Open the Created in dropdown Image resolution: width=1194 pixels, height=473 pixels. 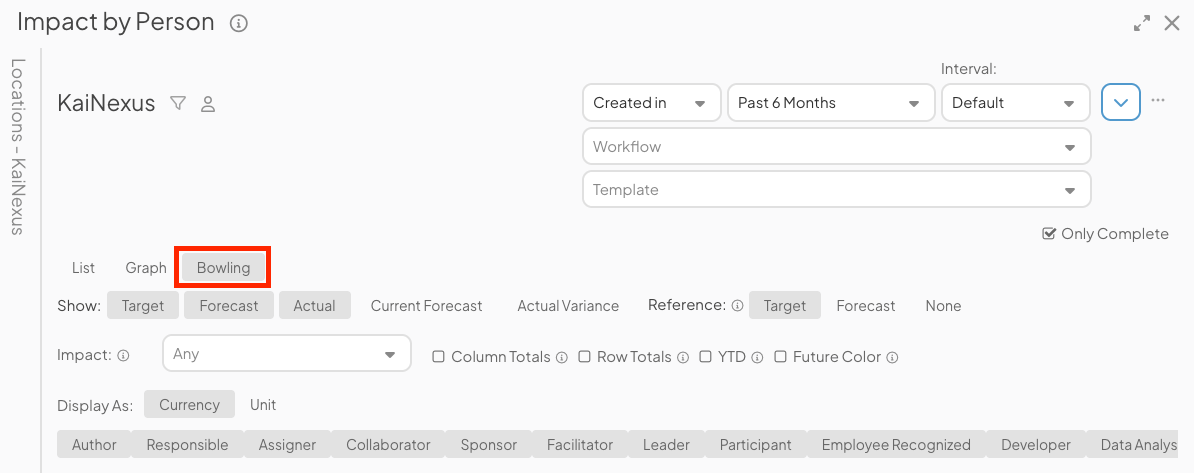[651, 102]
